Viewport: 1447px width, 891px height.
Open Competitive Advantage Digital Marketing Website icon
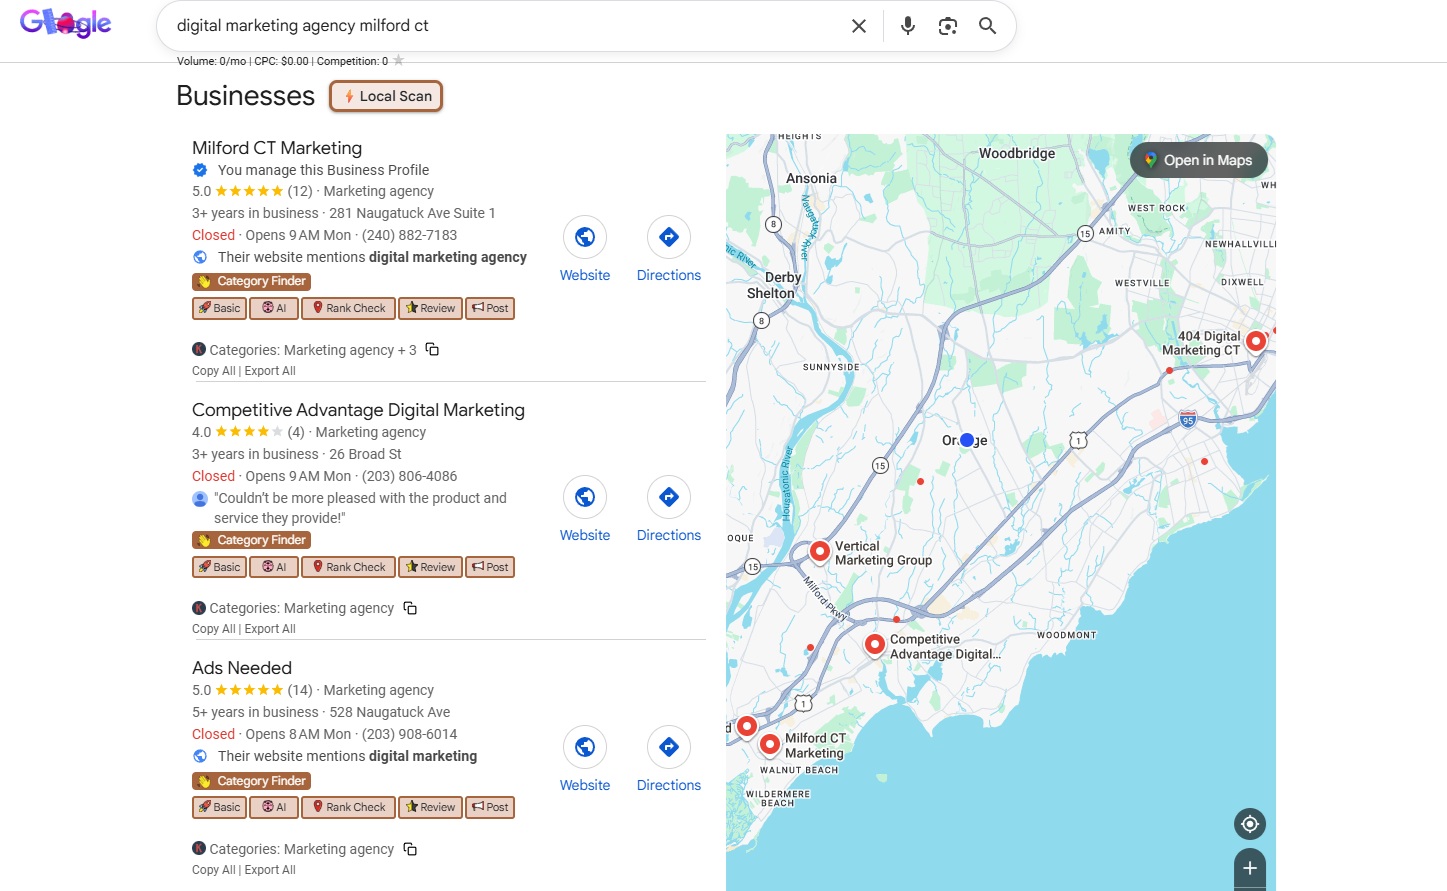[585, 497]
